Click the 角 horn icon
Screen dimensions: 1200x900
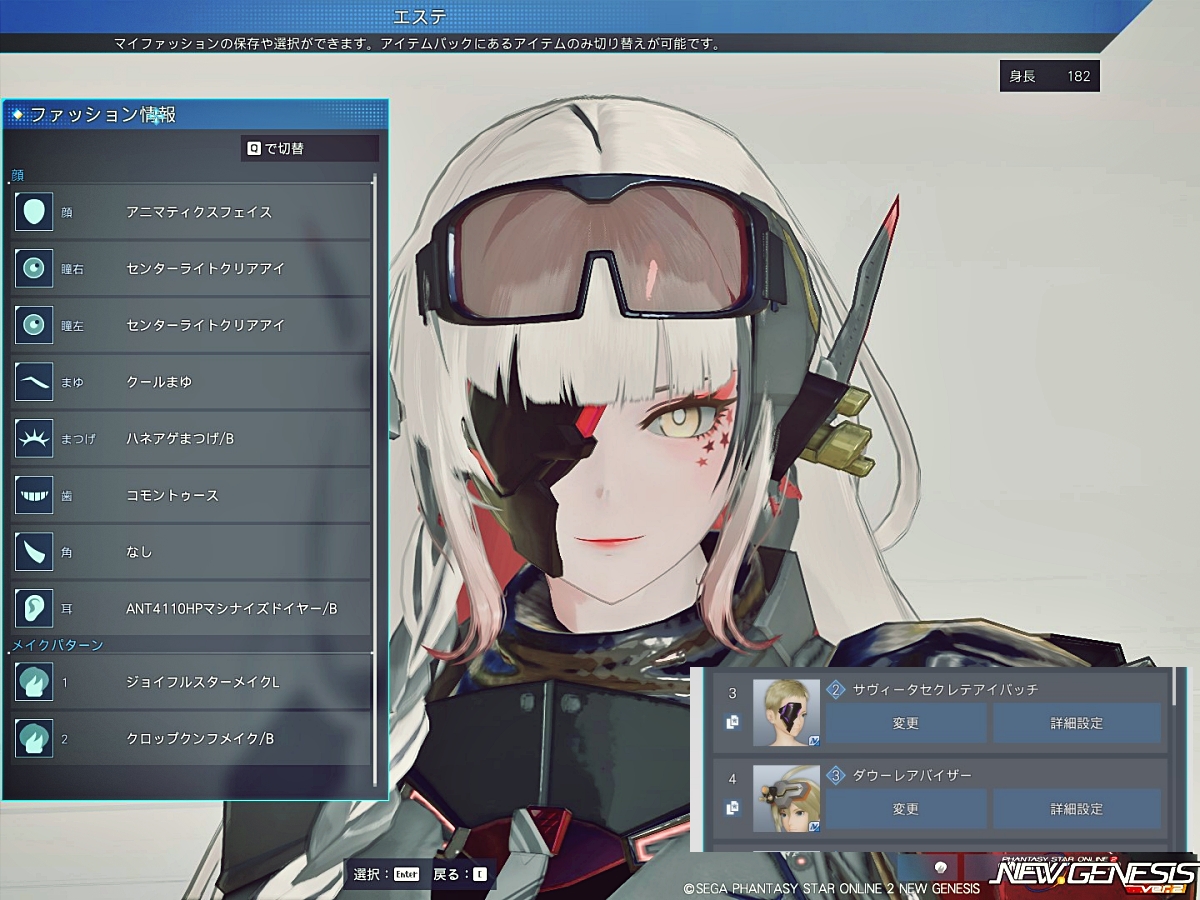pyautogui.click(x=34, y=551)
